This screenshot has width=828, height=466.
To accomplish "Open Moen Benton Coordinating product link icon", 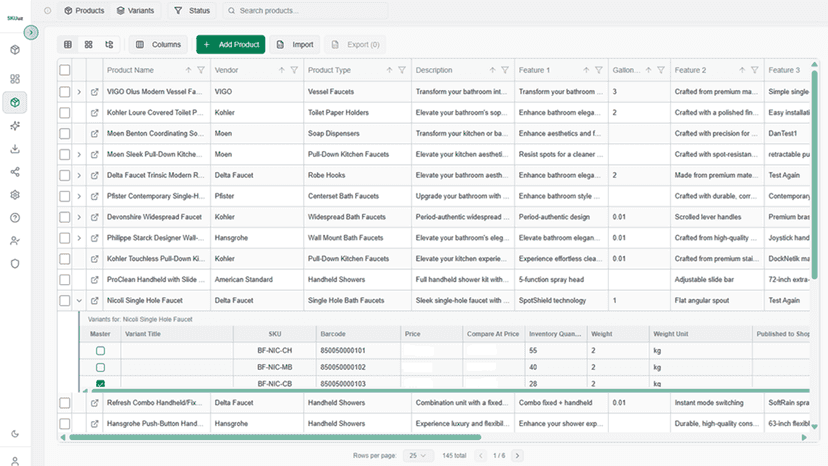I will [95, 134].
